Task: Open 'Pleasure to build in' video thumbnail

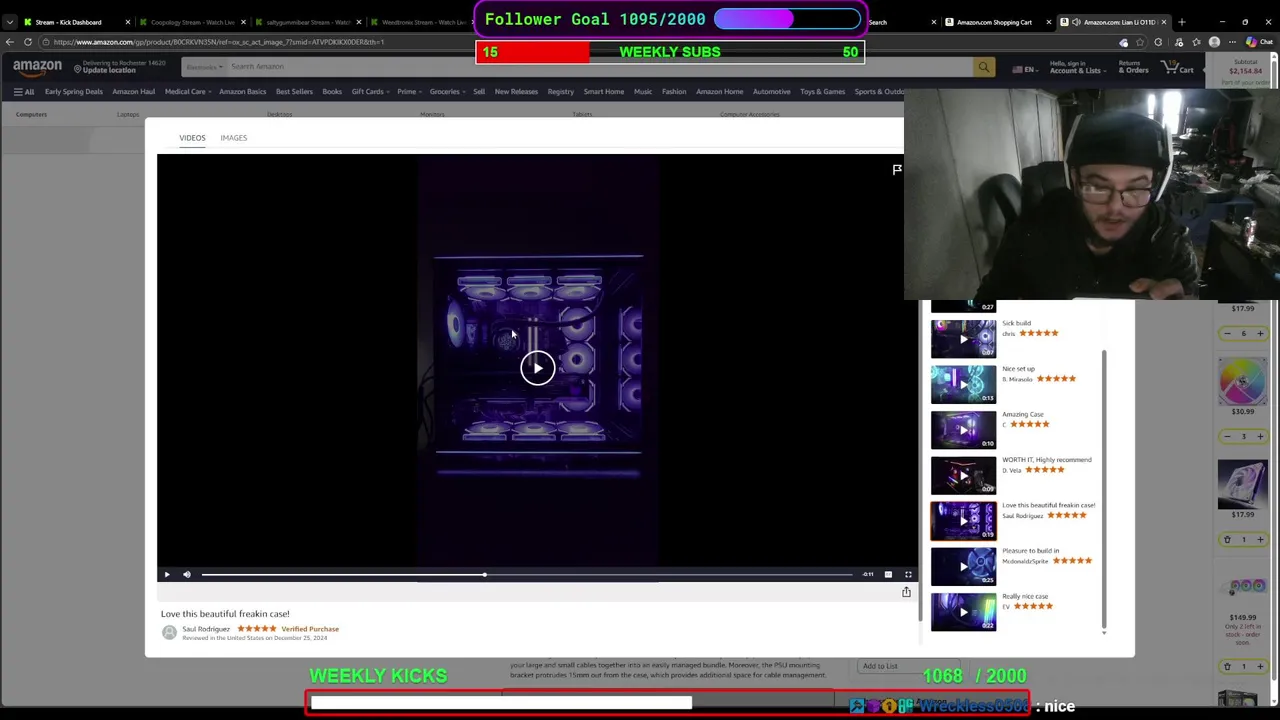Action: [963, 566]
